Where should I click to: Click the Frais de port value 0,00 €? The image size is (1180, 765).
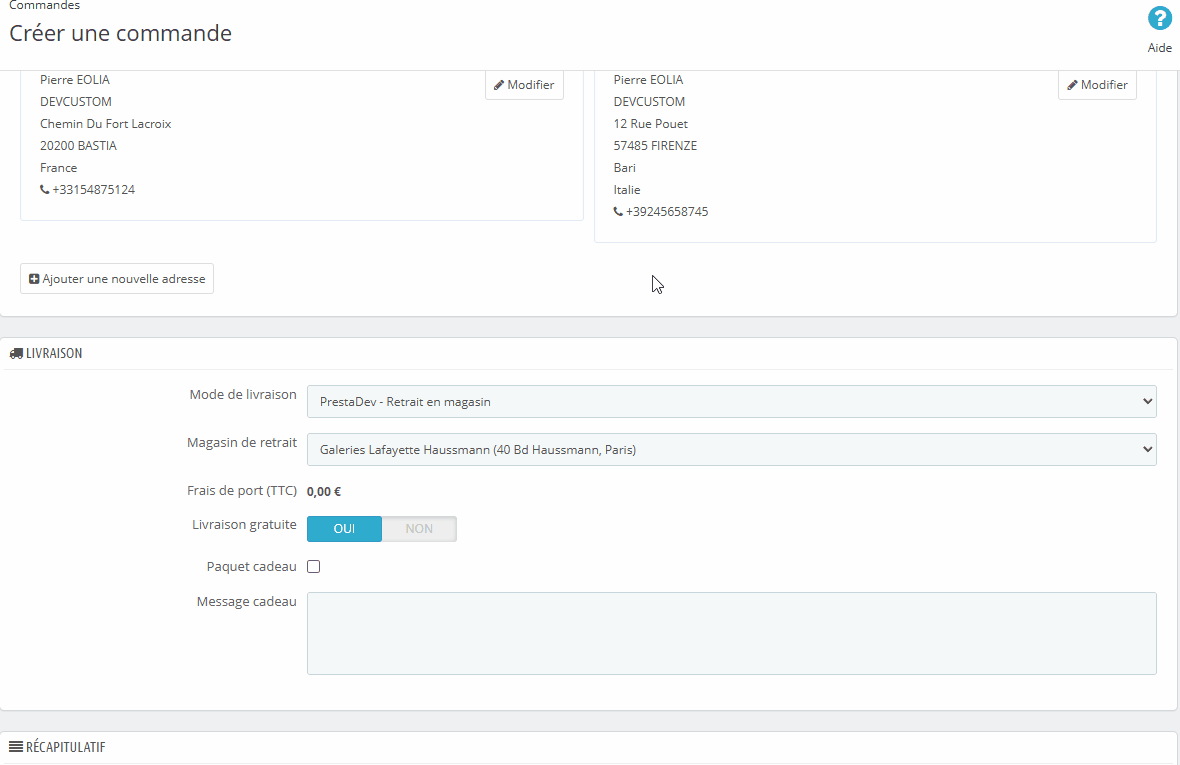[x=324, y=492]
